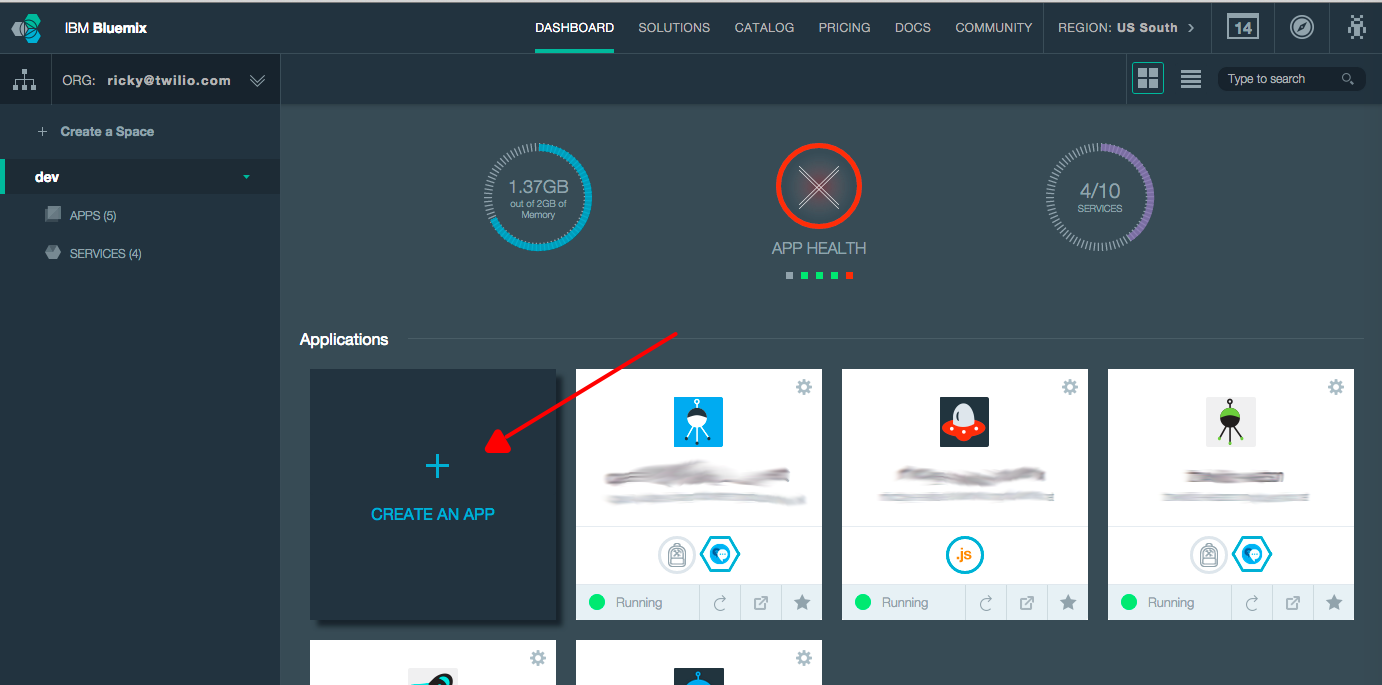Viewport: 1382px width, 685px height.
Task: Open settings gear on the red UFO app card
Action: (x=1070, y=387)
